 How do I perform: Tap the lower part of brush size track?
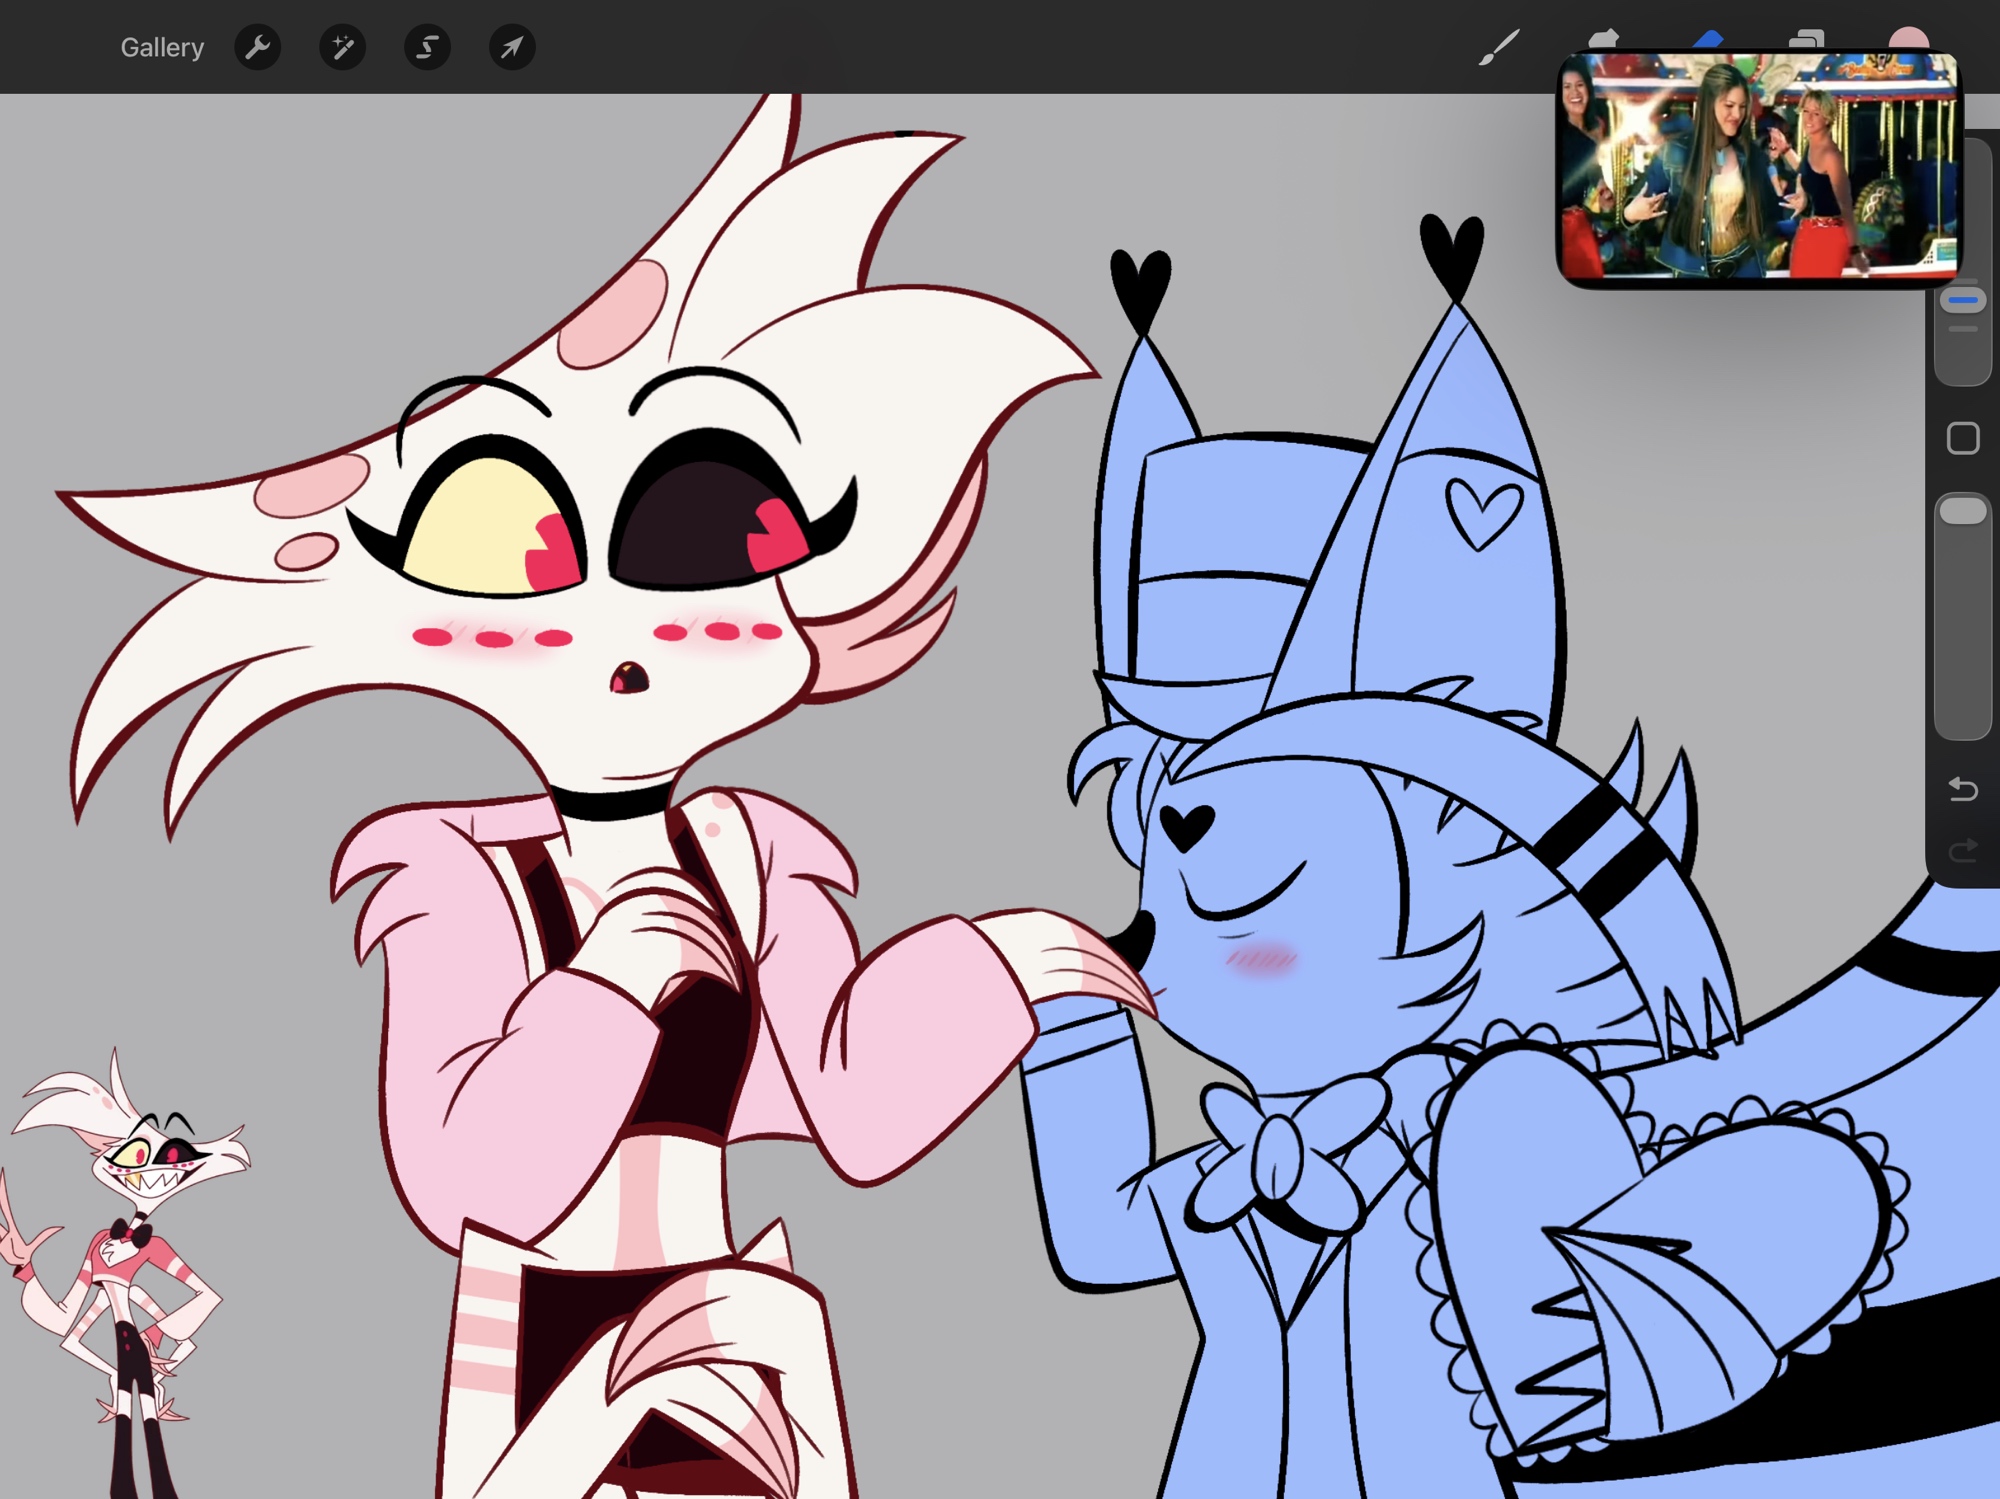[x=1963, y=360]
